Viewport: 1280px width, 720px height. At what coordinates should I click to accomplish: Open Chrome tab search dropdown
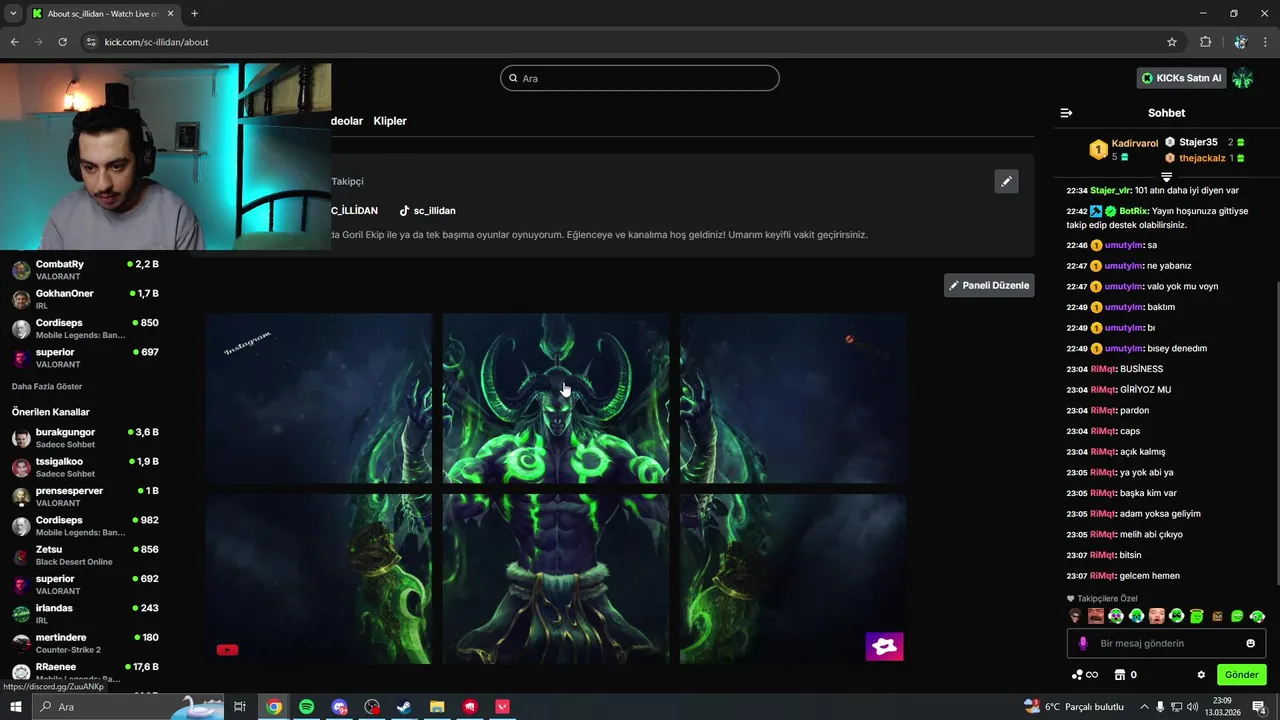(x=13, y=14)
